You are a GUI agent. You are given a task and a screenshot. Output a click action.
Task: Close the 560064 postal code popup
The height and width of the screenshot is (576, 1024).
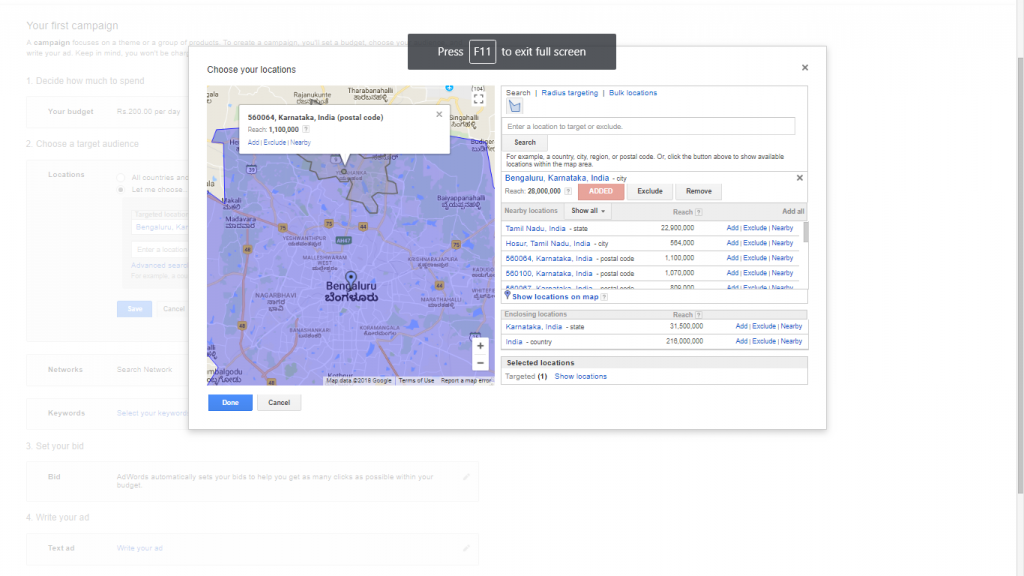(x=438, y=114)
